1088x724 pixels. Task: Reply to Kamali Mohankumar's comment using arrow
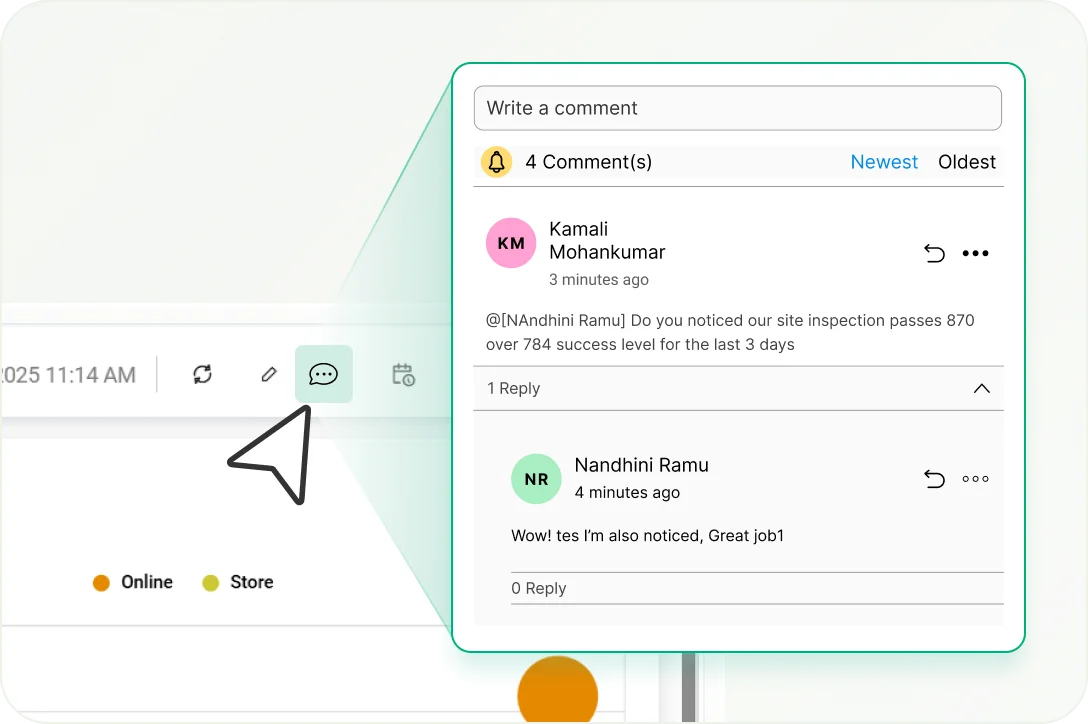tap(934, 253)
